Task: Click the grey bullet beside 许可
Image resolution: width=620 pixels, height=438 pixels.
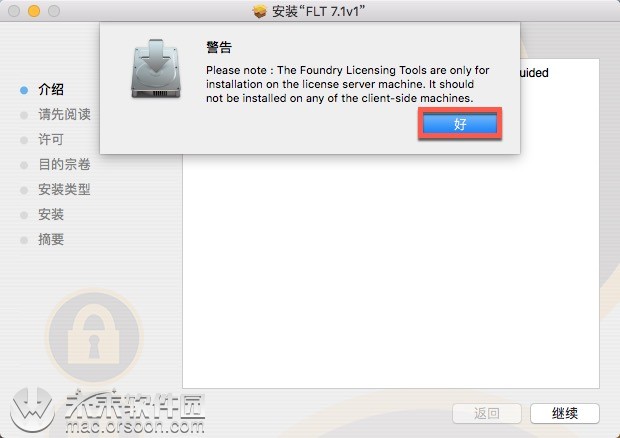Action: [24, 140]
